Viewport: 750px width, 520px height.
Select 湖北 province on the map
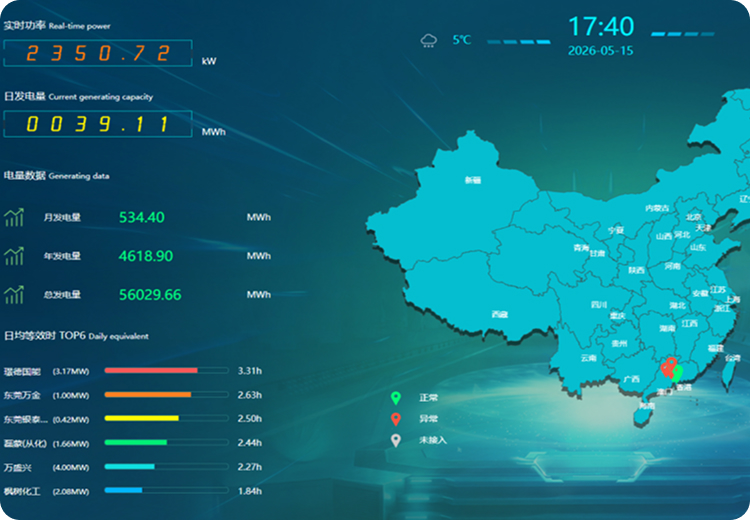coord(677,306)
